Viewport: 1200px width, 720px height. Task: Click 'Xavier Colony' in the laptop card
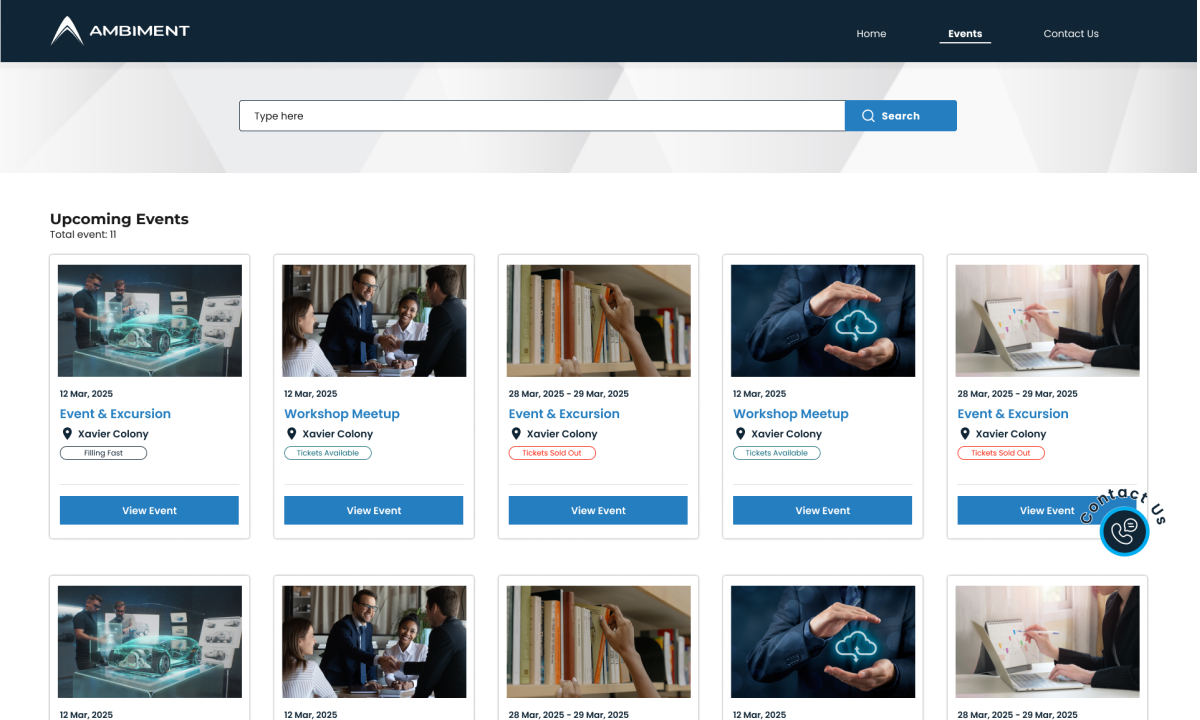pos(1011,434)
